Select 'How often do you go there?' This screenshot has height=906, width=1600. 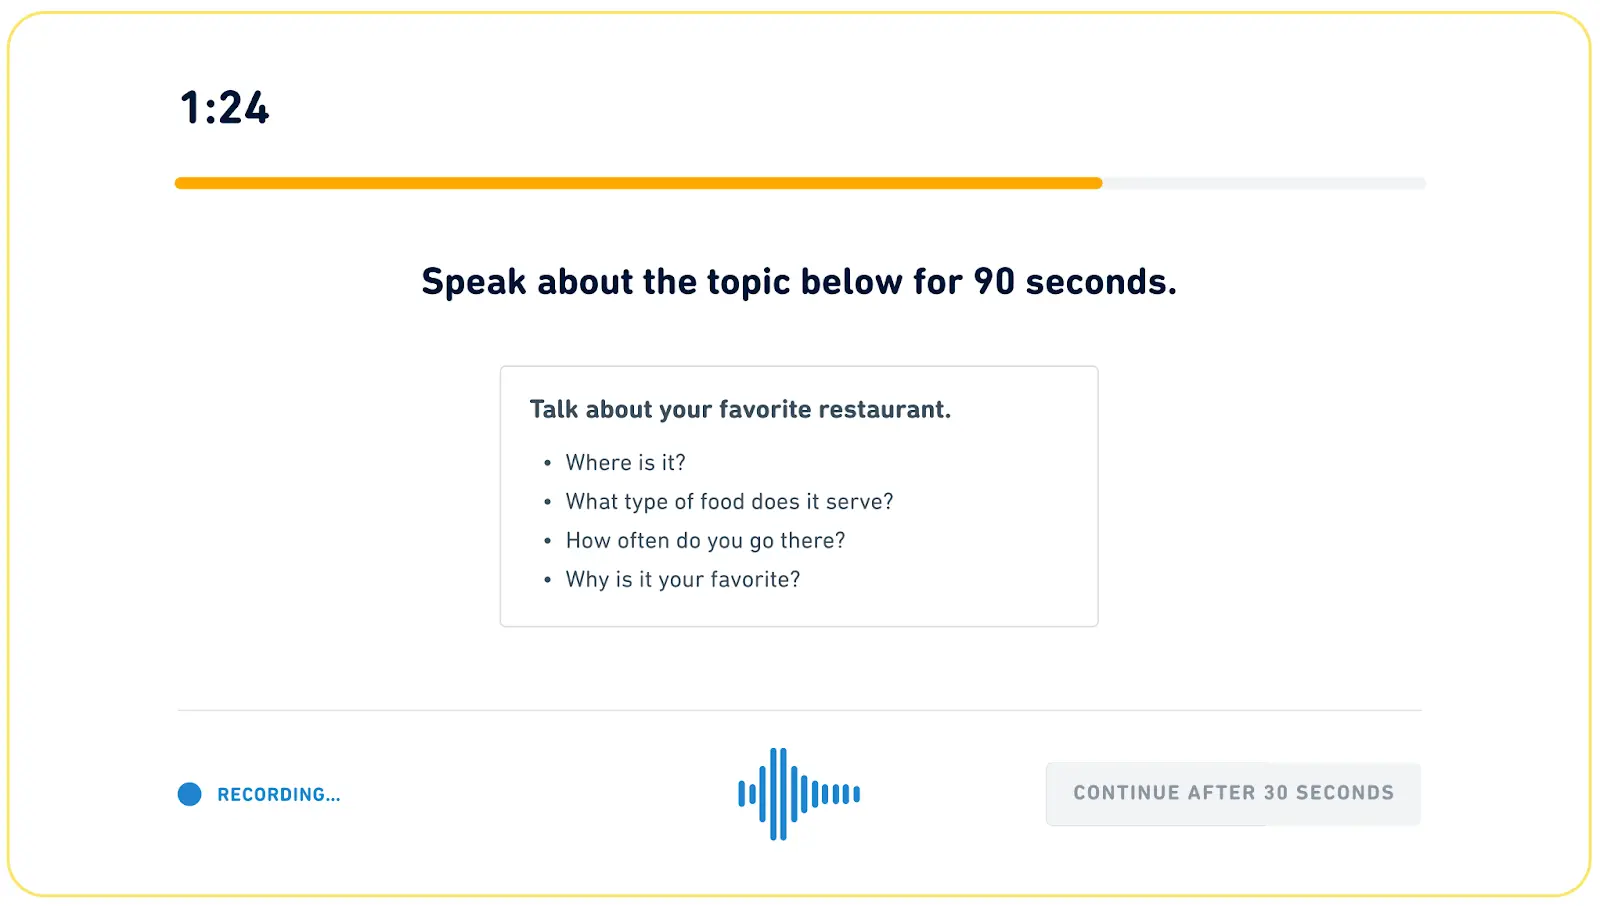click(705, 541)
